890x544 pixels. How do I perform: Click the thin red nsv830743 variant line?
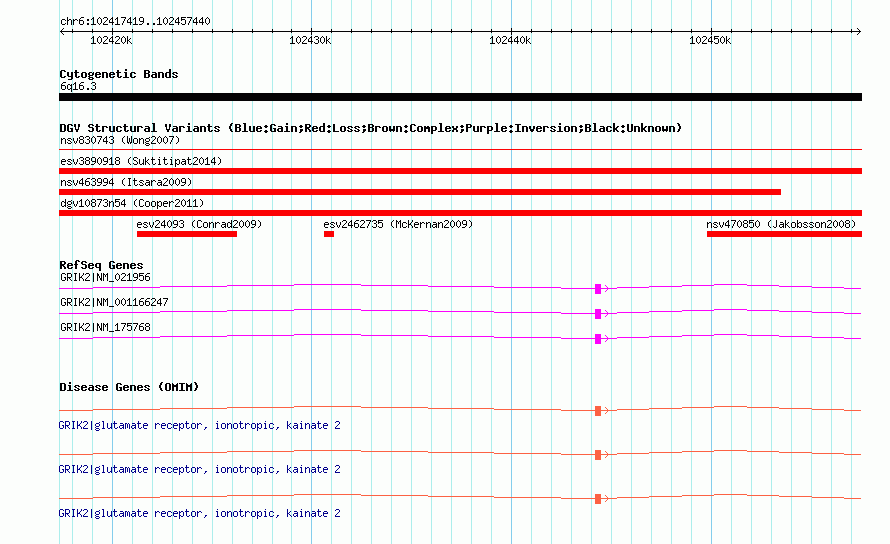460,149
